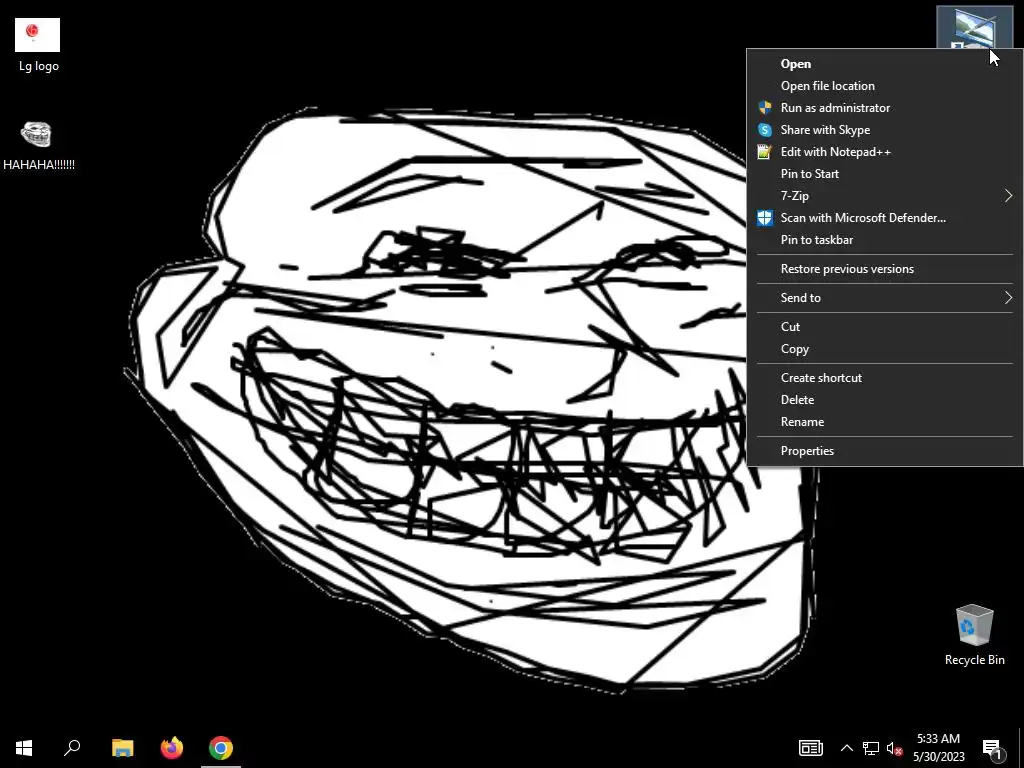This screenshot has width=1024, height=768.
Task: Choose Delete from the context menu
Action: 884,400
